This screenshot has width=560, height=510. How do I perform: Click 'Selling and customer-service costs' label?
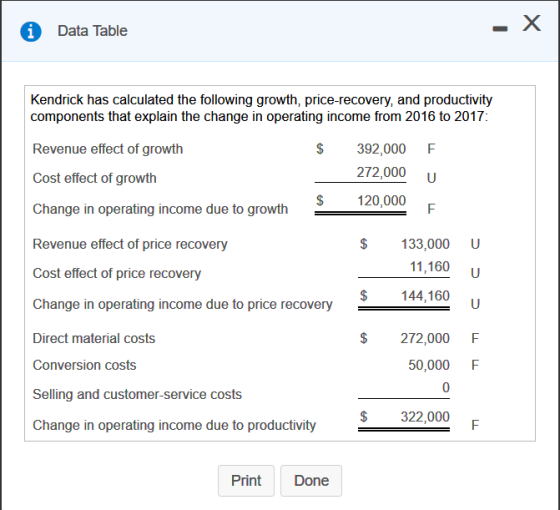click(x=137, y=394)
